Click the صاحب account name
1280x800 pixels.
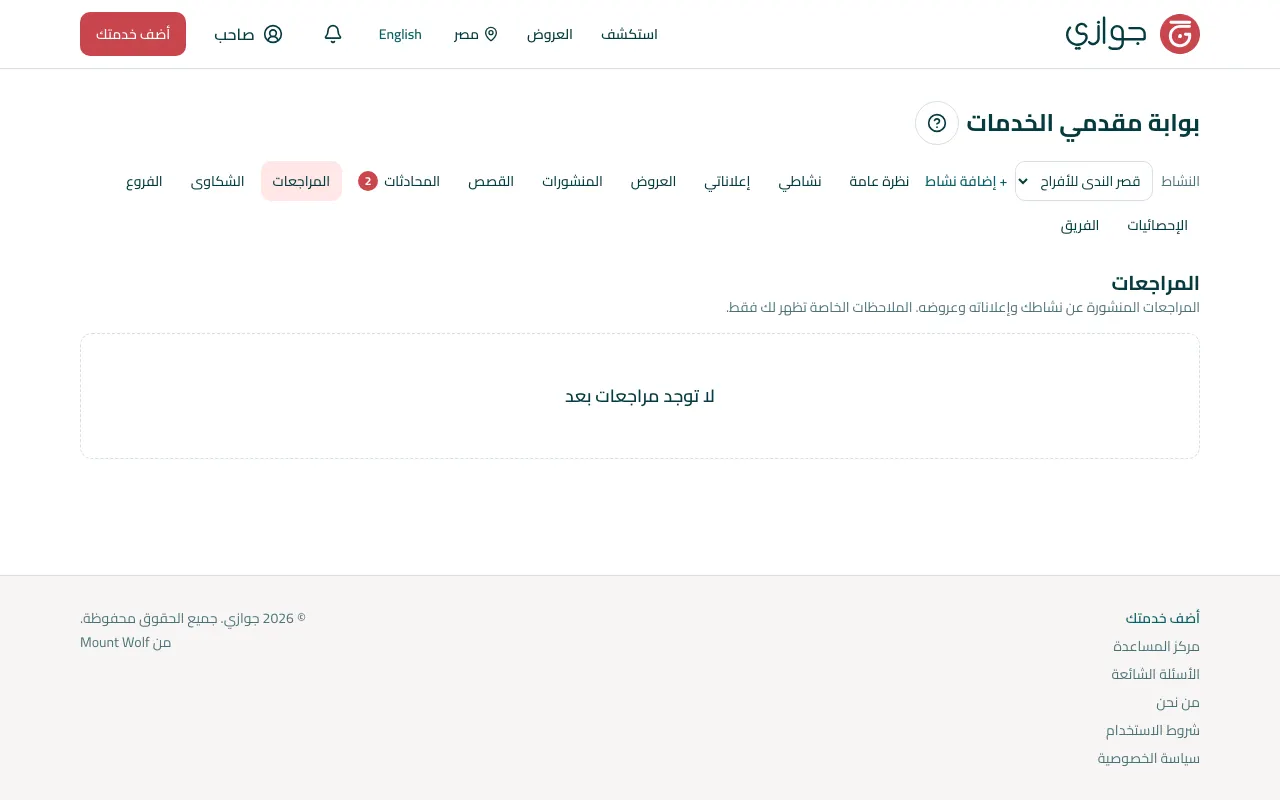[x=234, y=34]
